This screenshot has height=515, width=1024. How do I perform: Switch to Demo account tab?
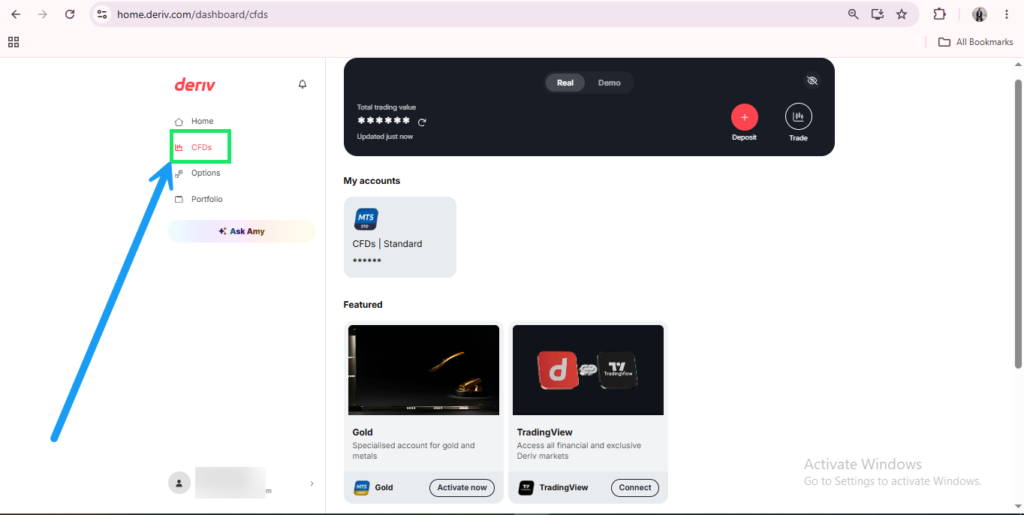(609, 83)
